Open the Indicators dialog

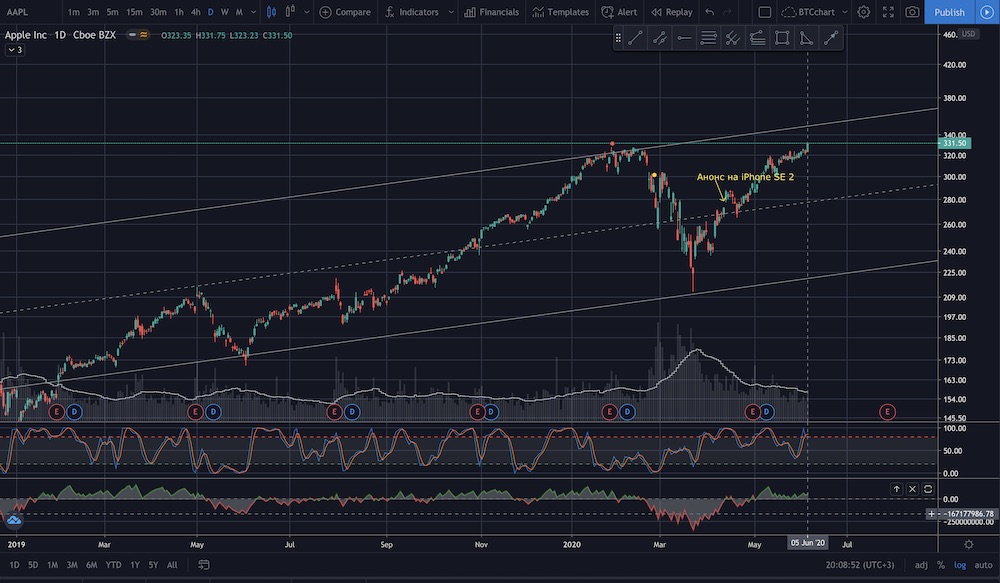[413, 11]
